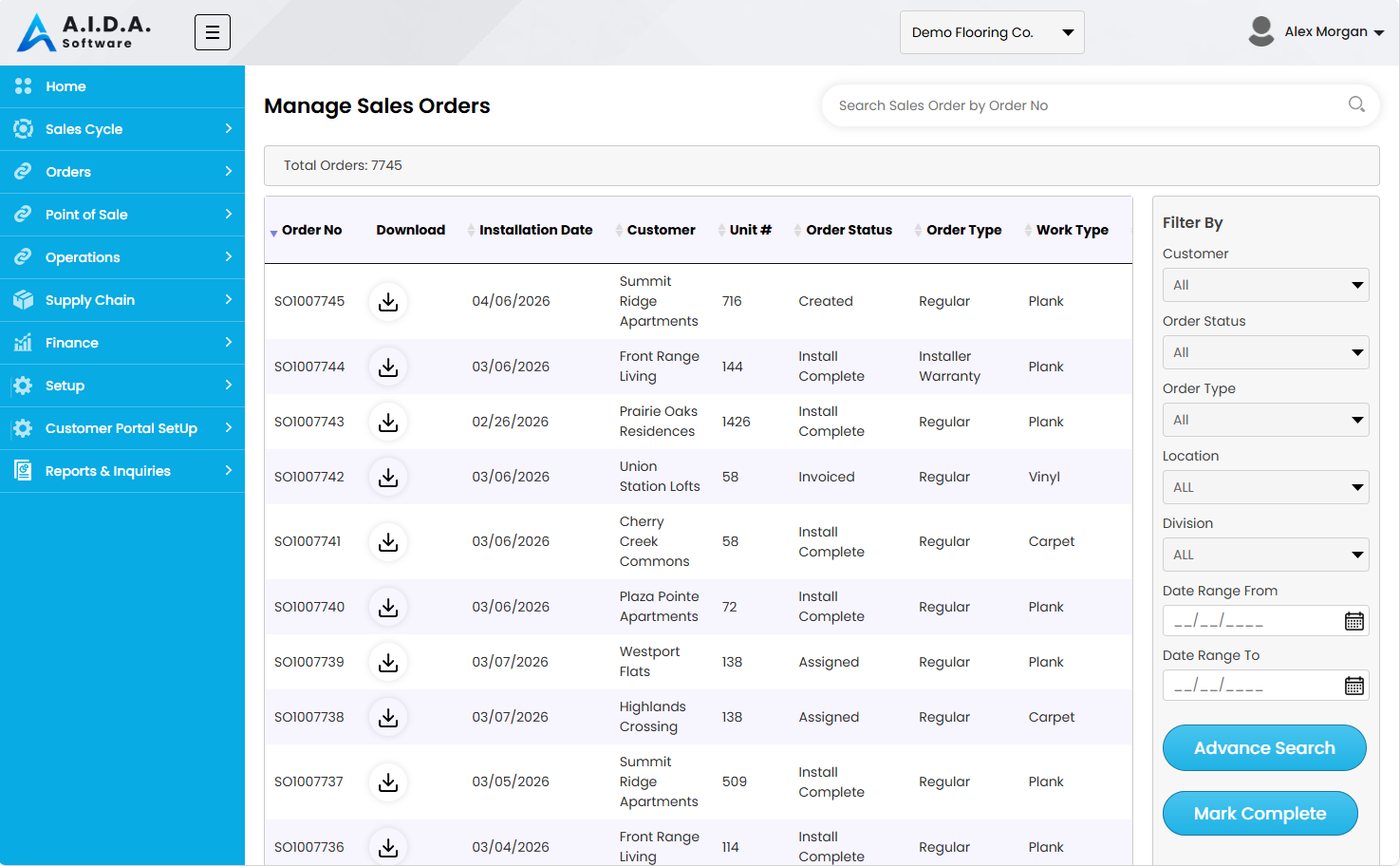The height and width of the screenshot is (866, 1400).
Task: Open the Order Type filter dropdown
Action: click(x=1266, y=420)
